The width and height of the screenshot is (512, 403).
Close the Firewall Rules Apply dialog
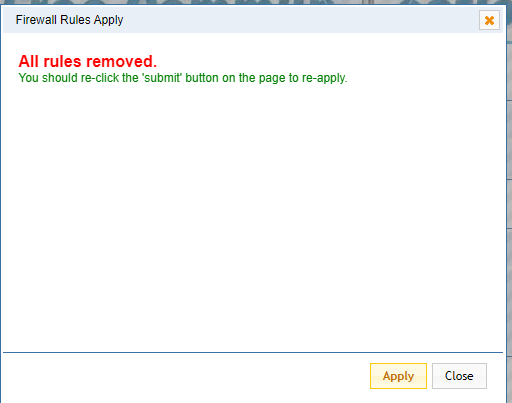459,376
